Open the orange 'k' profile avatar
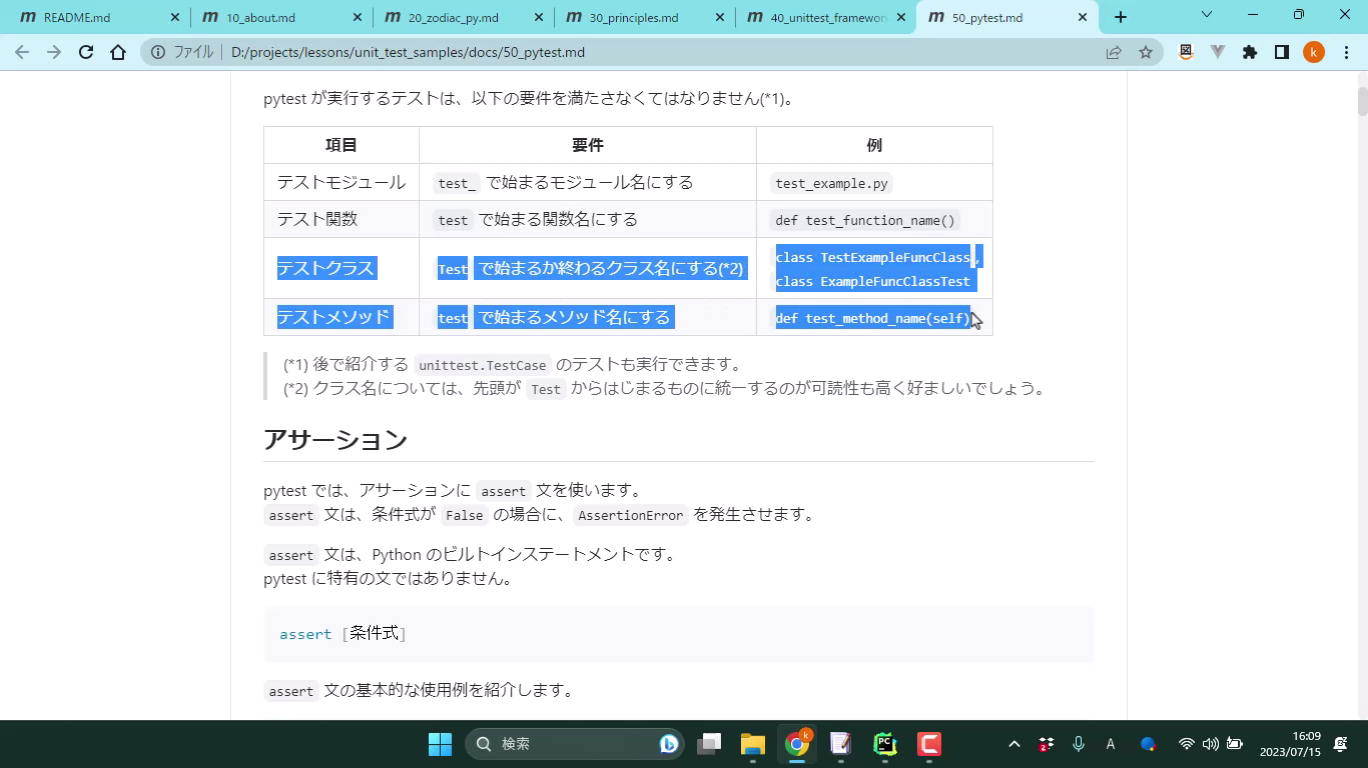Screen dimensions: 1368x768 (1313, 53)
